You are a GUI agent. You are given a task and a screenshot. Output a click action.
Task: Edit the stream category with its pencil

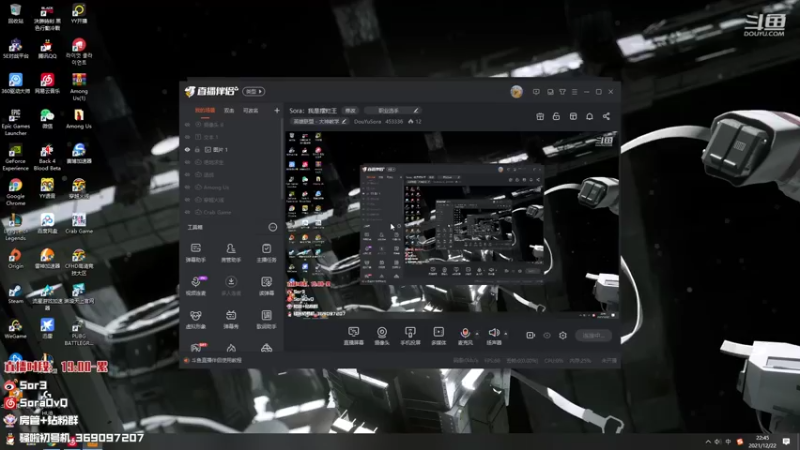pos(344,121)
